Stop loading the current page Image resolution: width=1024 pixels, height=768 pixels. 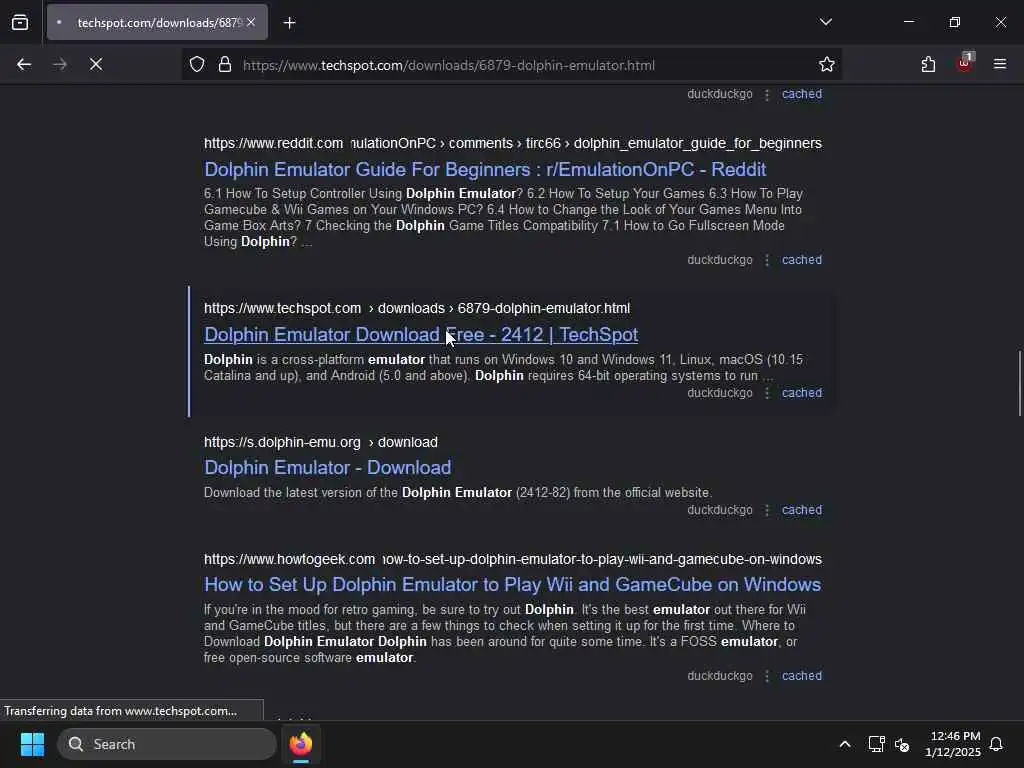coord(95,65)
